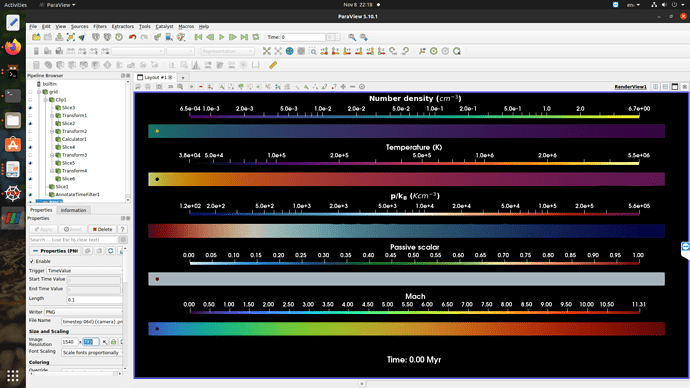The image size is (690, 388).
Task: Click the Undo arrow in the toolbar
Action: [x=132, y=37]
